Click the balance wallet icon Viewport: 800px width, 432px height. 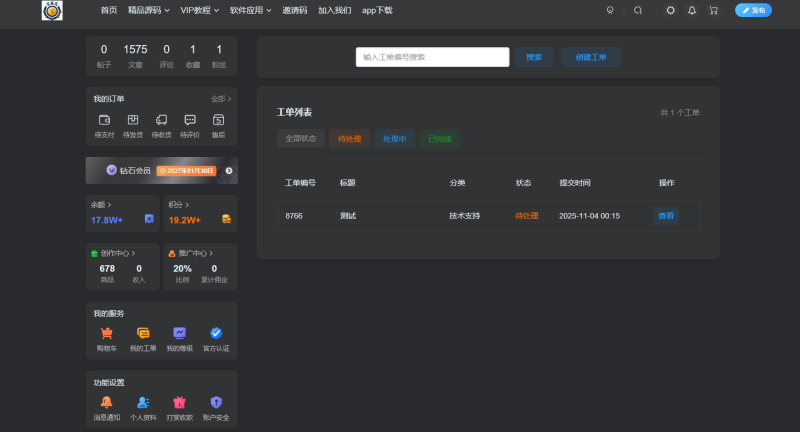pyautogui.click(x=149, y=219)
